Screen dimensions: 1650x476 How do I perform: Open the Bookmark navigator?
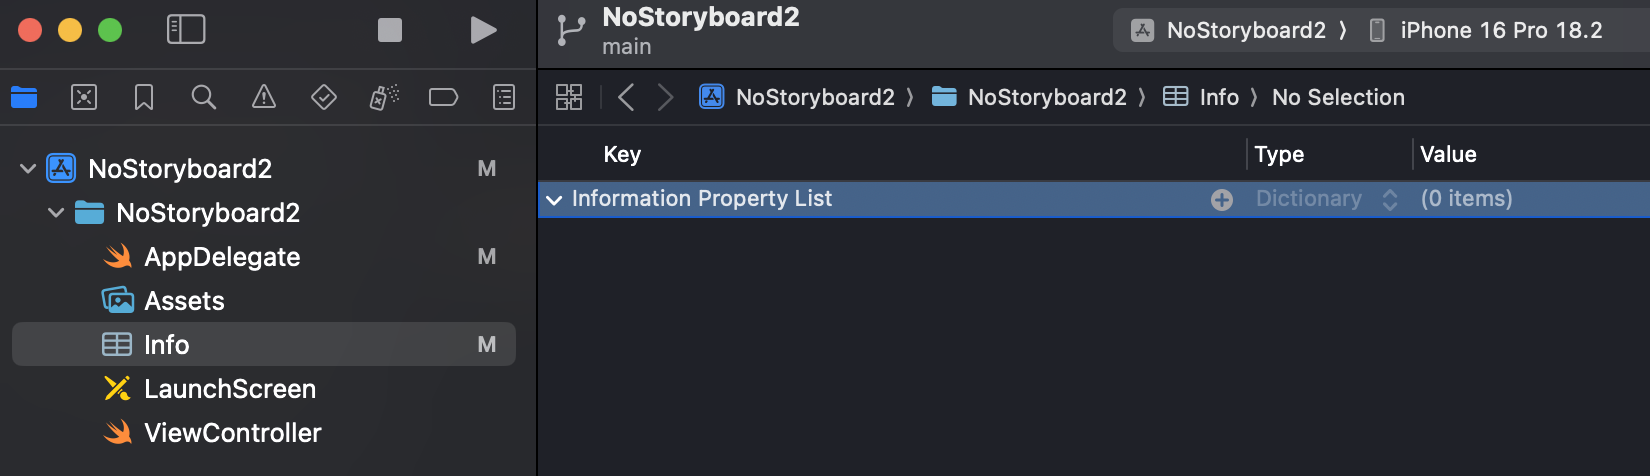[x=144, y=97]
